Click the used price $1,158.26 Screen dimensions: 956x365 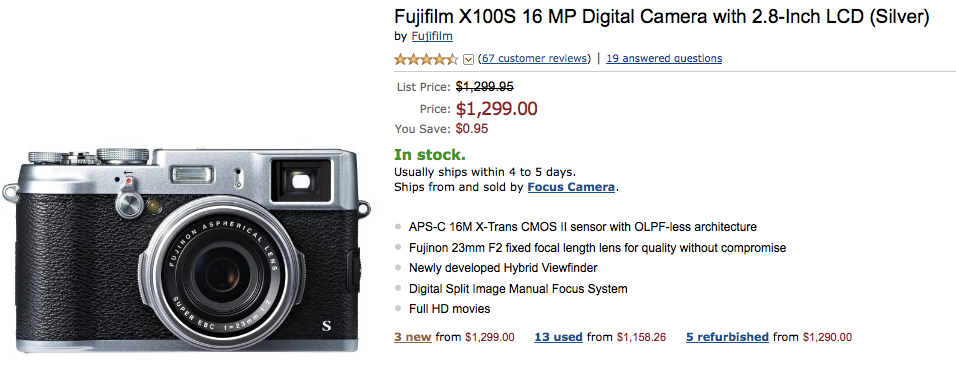[641, 337]
